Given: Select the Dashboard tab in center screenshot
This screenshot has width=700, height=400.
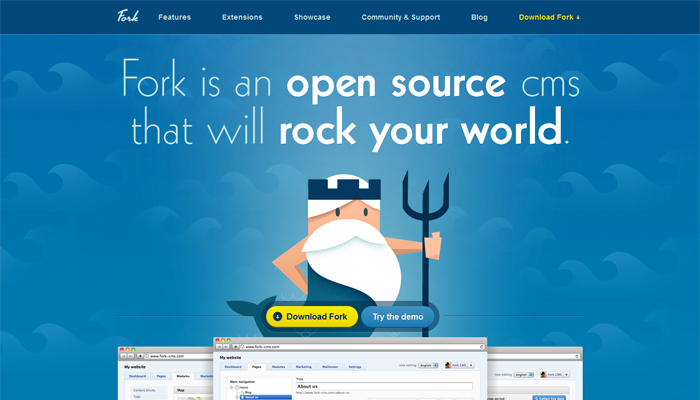Looking at the screenshot, I should coord(233,367).
